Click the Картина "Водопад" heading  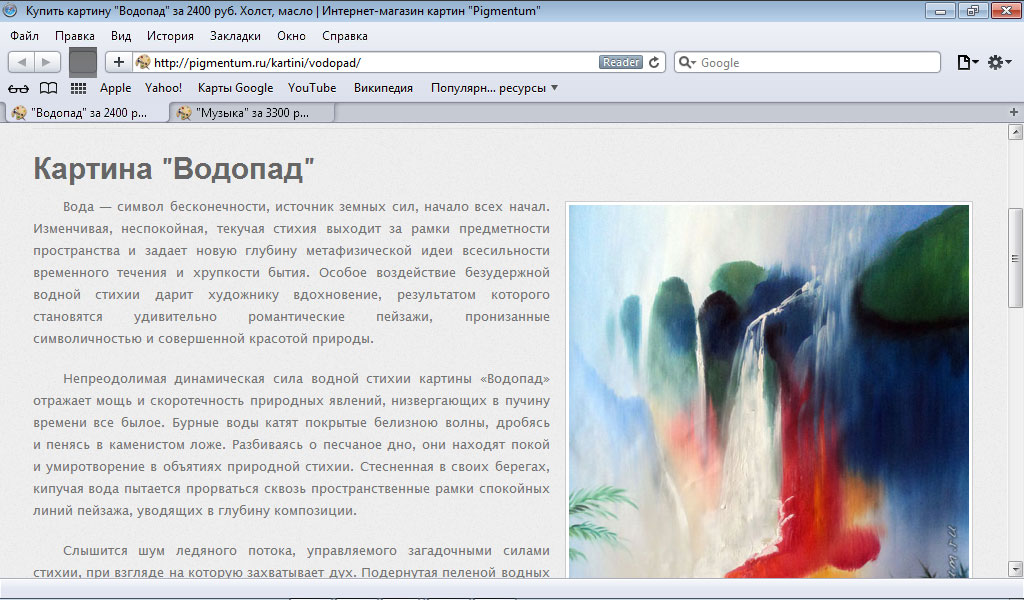174,168
